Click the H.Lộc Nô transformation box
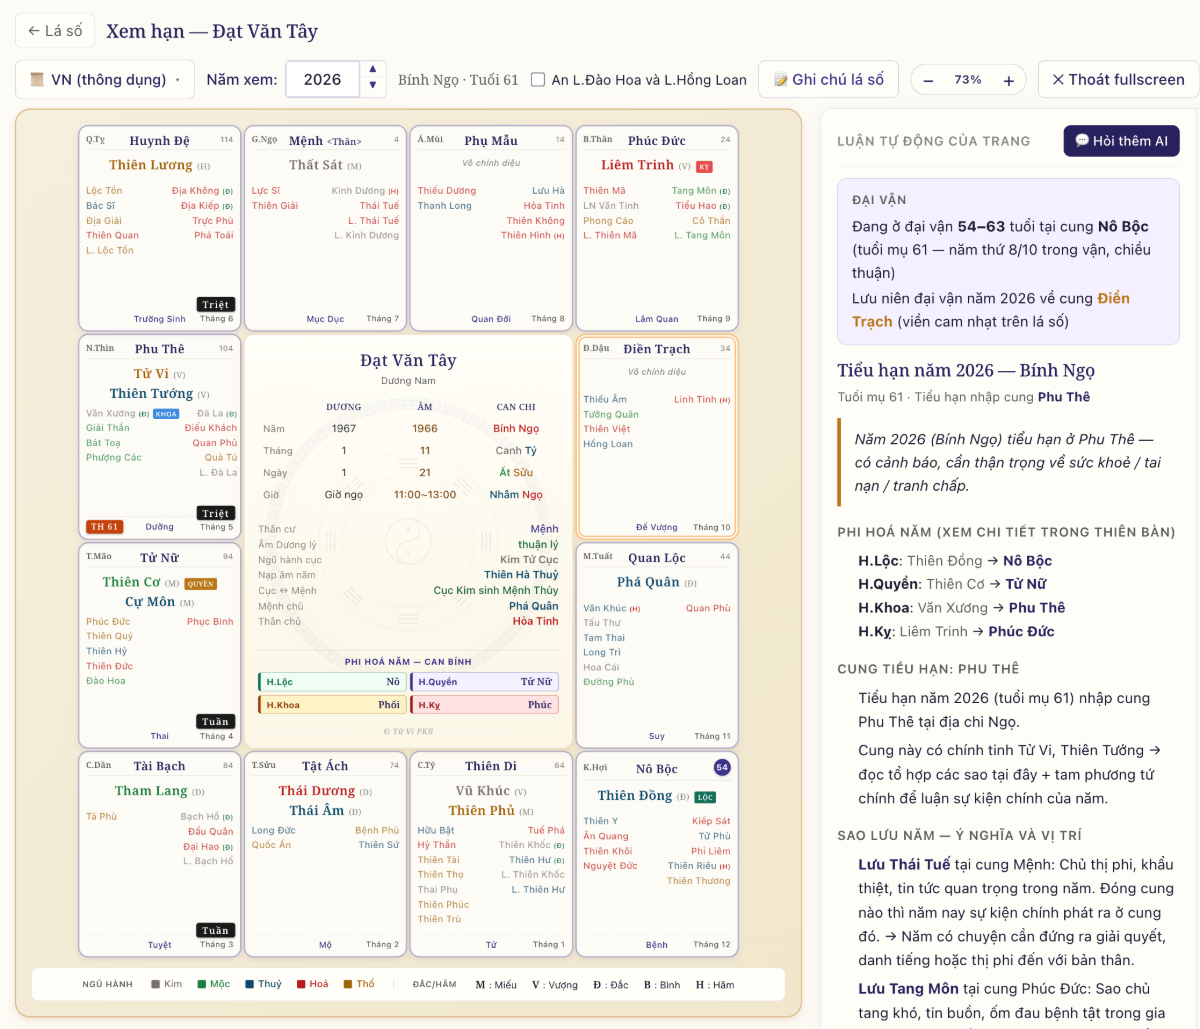This screenshot has height=1029, width=1200. tap(332, 682)
